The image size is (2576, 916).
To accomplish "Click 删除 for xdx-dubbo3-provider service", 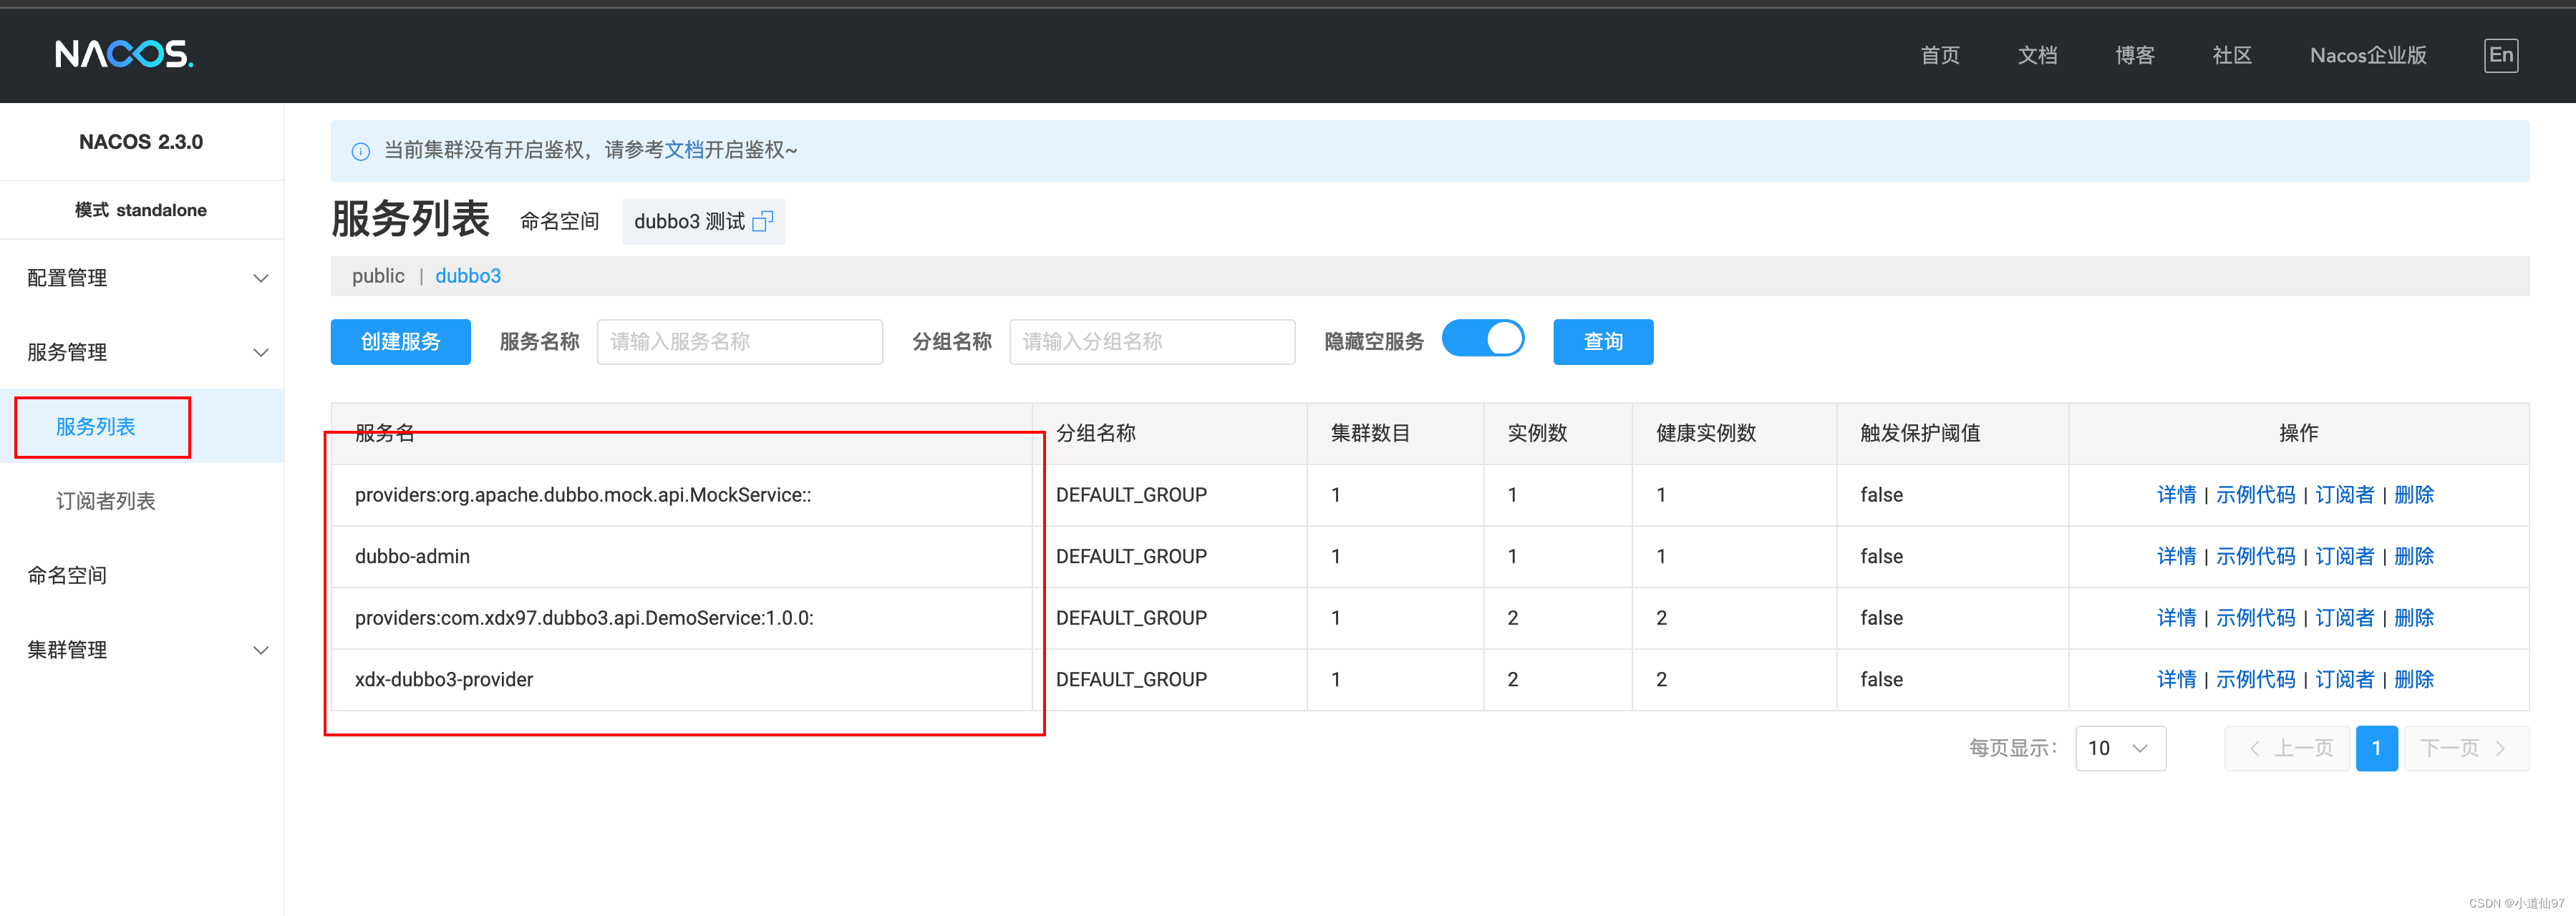I will pyautogui.click(x=2414, y=680).
